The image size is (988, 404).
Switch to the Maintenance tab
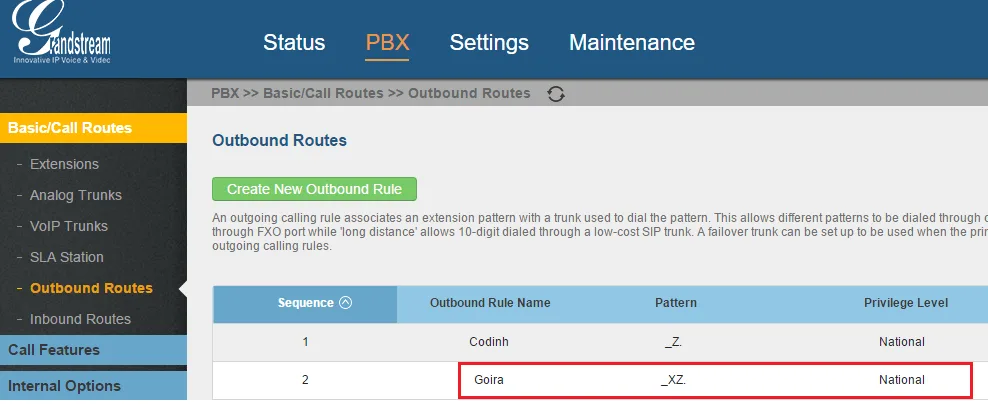[631, 43]
